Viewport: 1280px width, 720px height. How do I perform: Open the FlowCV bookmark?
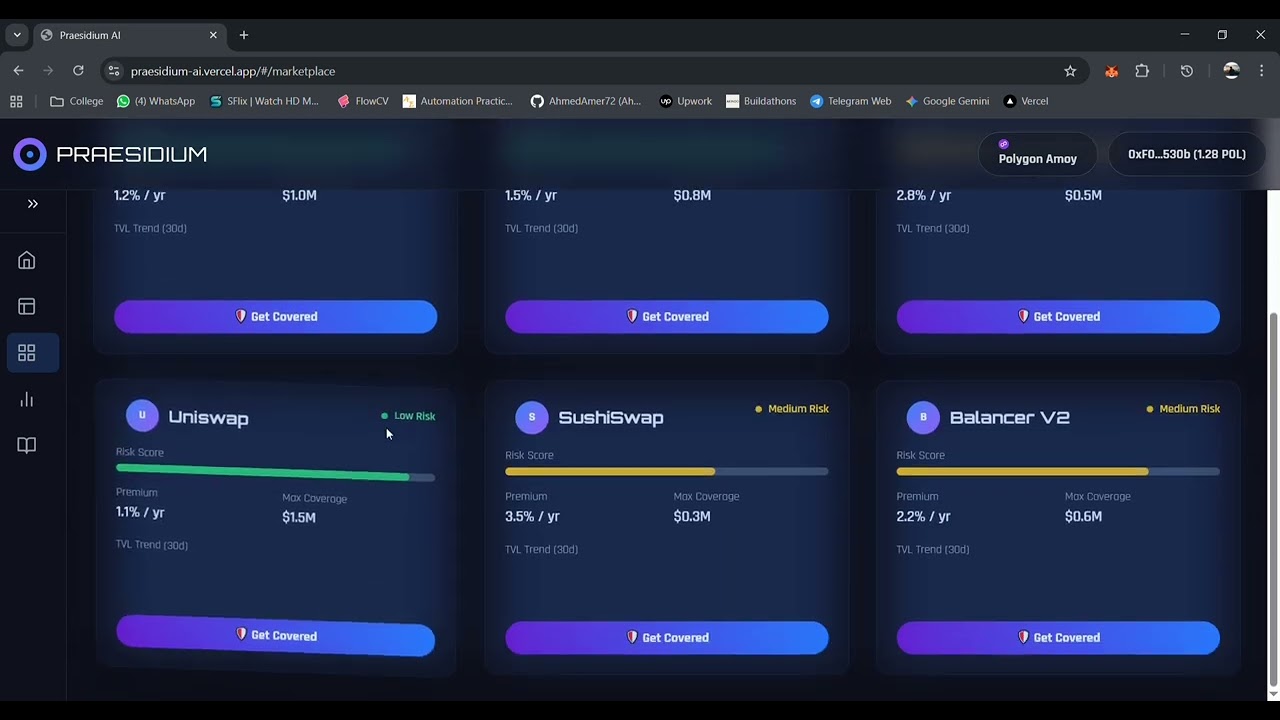(363, 101)
